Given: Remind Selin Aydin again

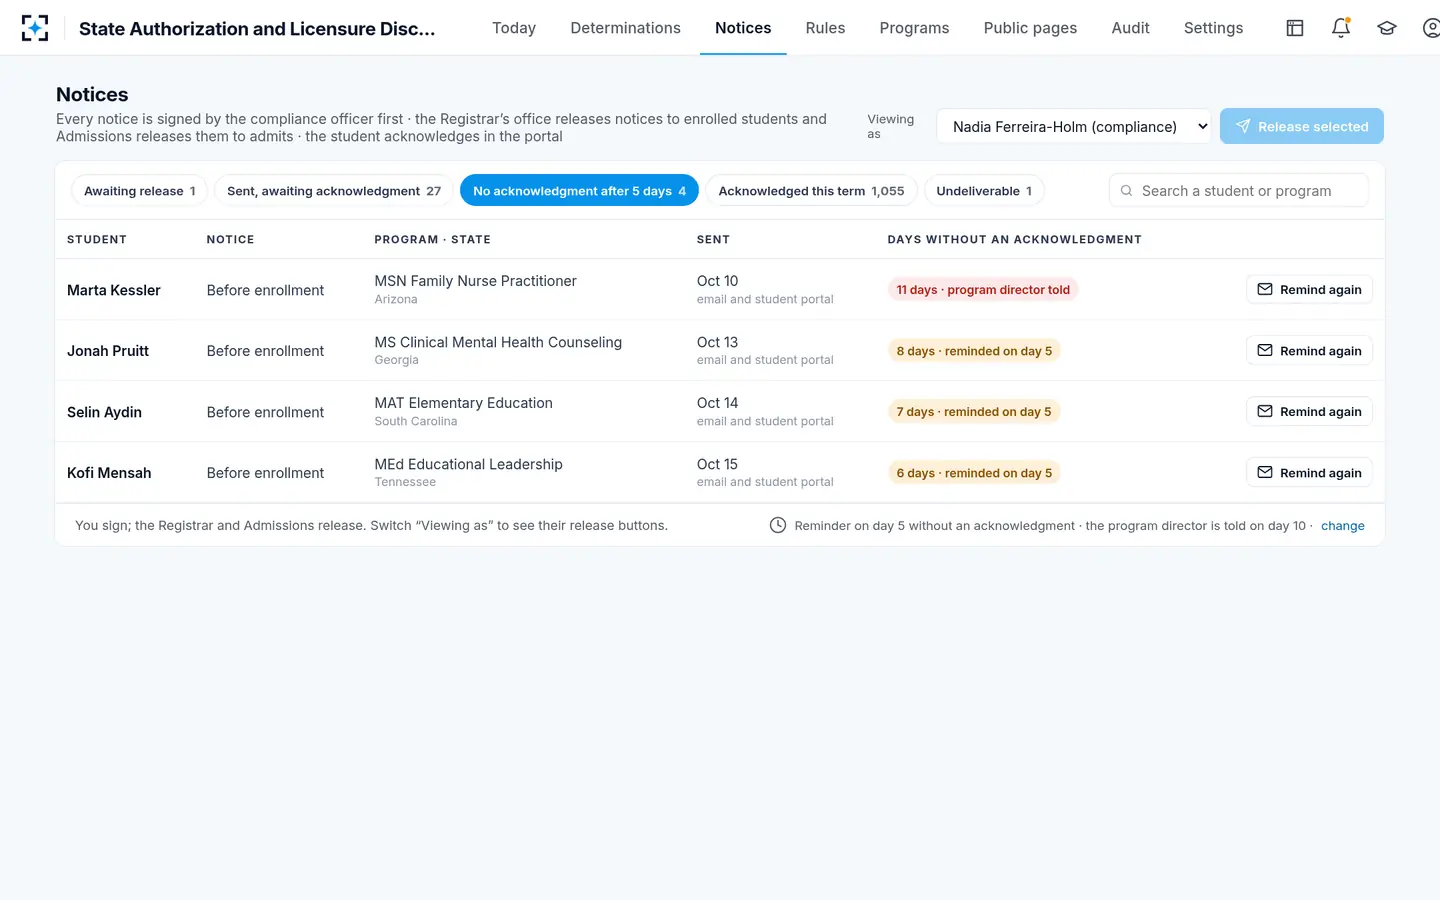Looking at the screenshot, I should 1309,412.
